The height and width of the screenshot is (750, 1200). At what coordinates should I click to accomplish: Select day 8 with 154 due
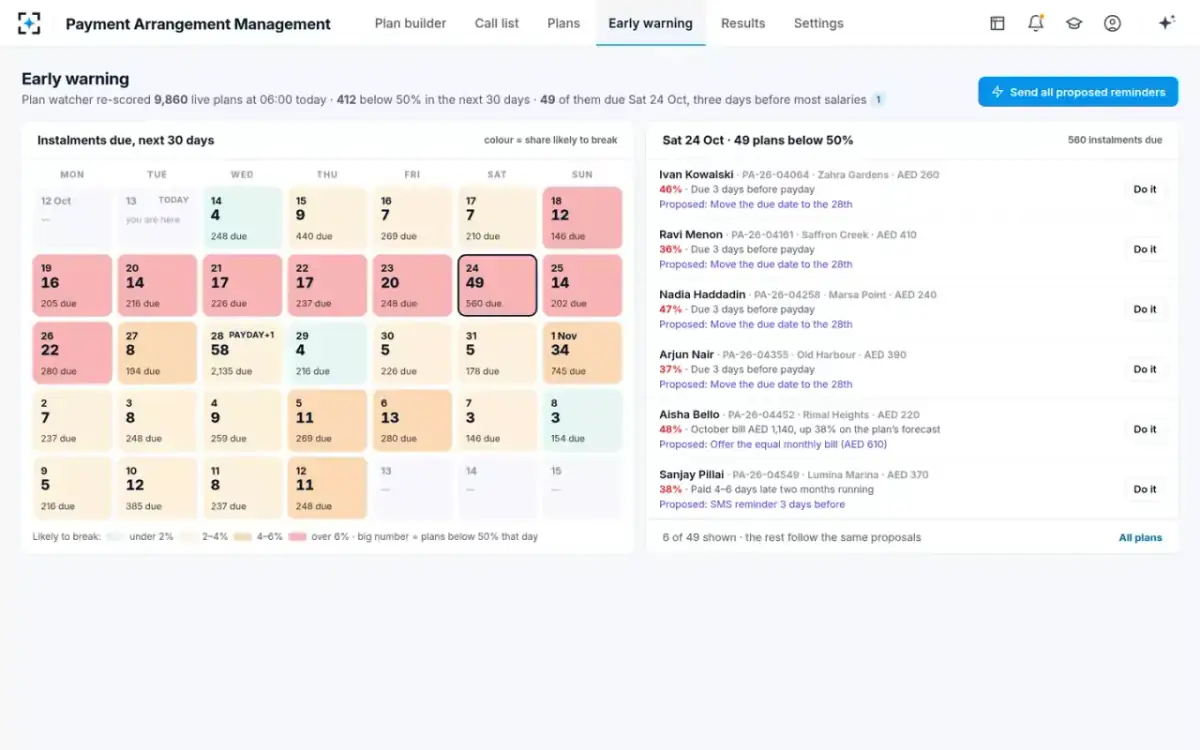(582, 420)
